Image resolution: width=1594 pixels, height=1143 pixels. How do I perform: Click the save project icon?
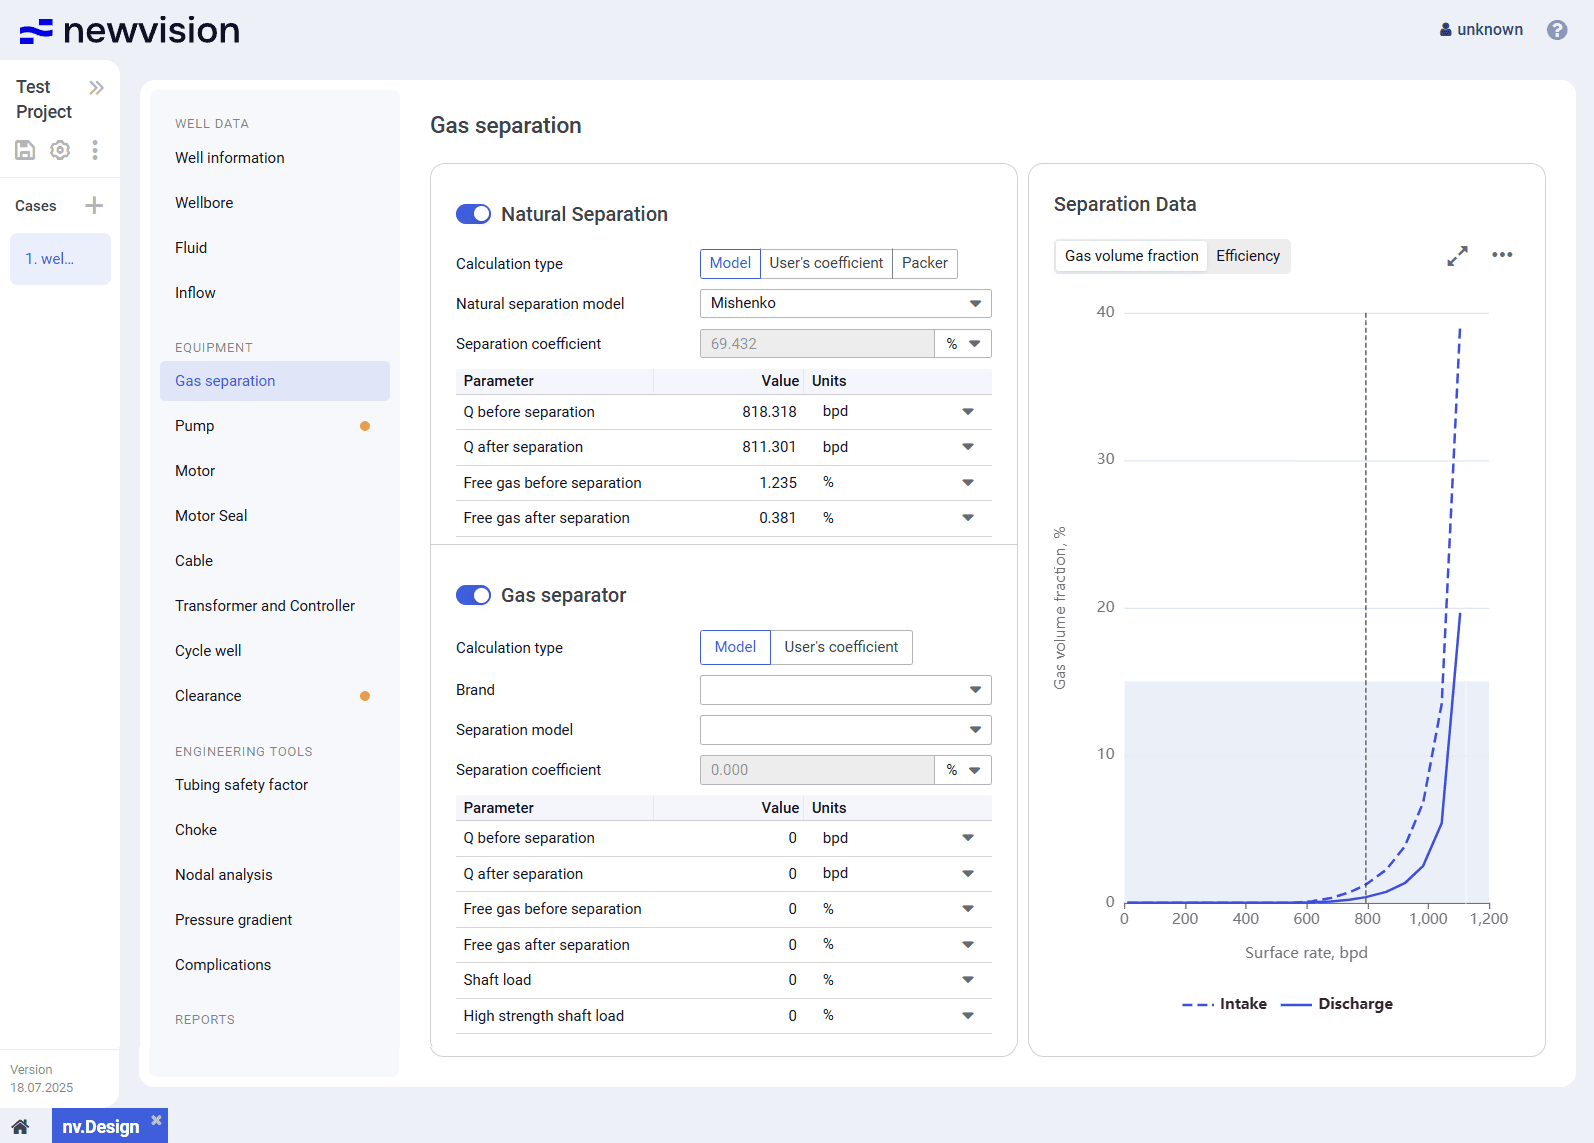point(25,150)
